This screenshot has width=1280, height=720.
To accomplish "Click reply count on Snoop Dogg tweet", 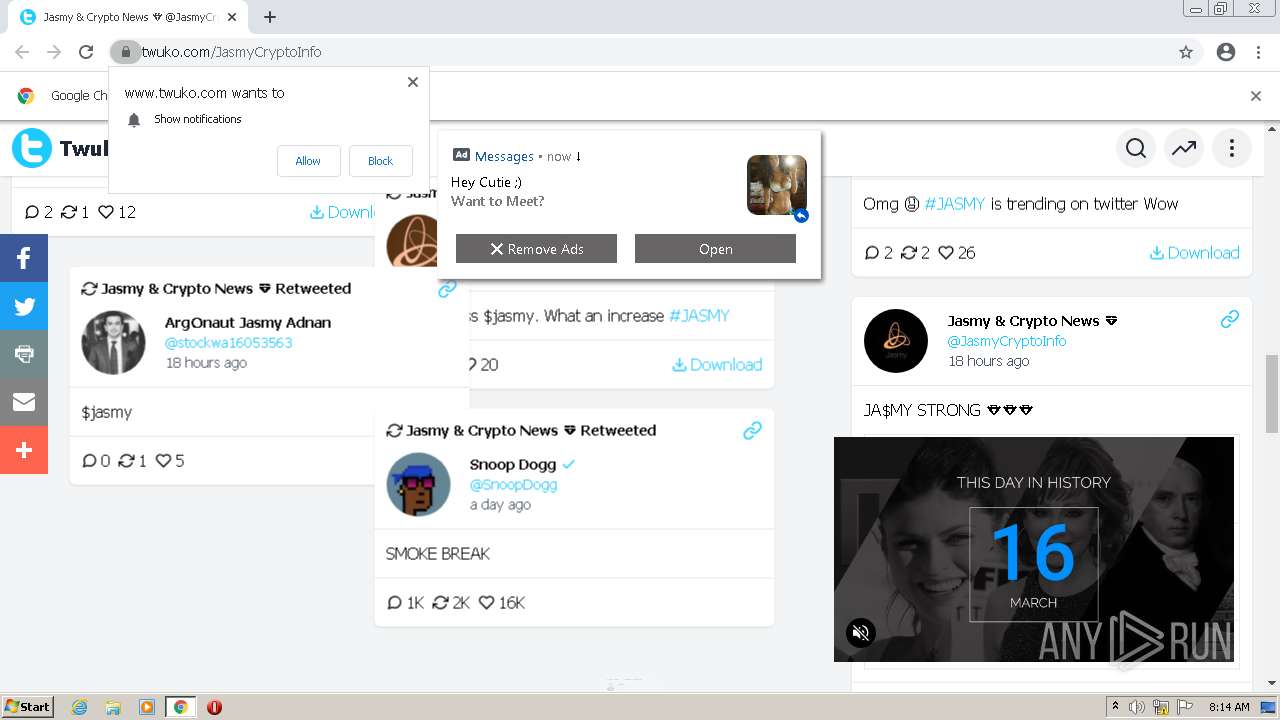I will [406, 602].
